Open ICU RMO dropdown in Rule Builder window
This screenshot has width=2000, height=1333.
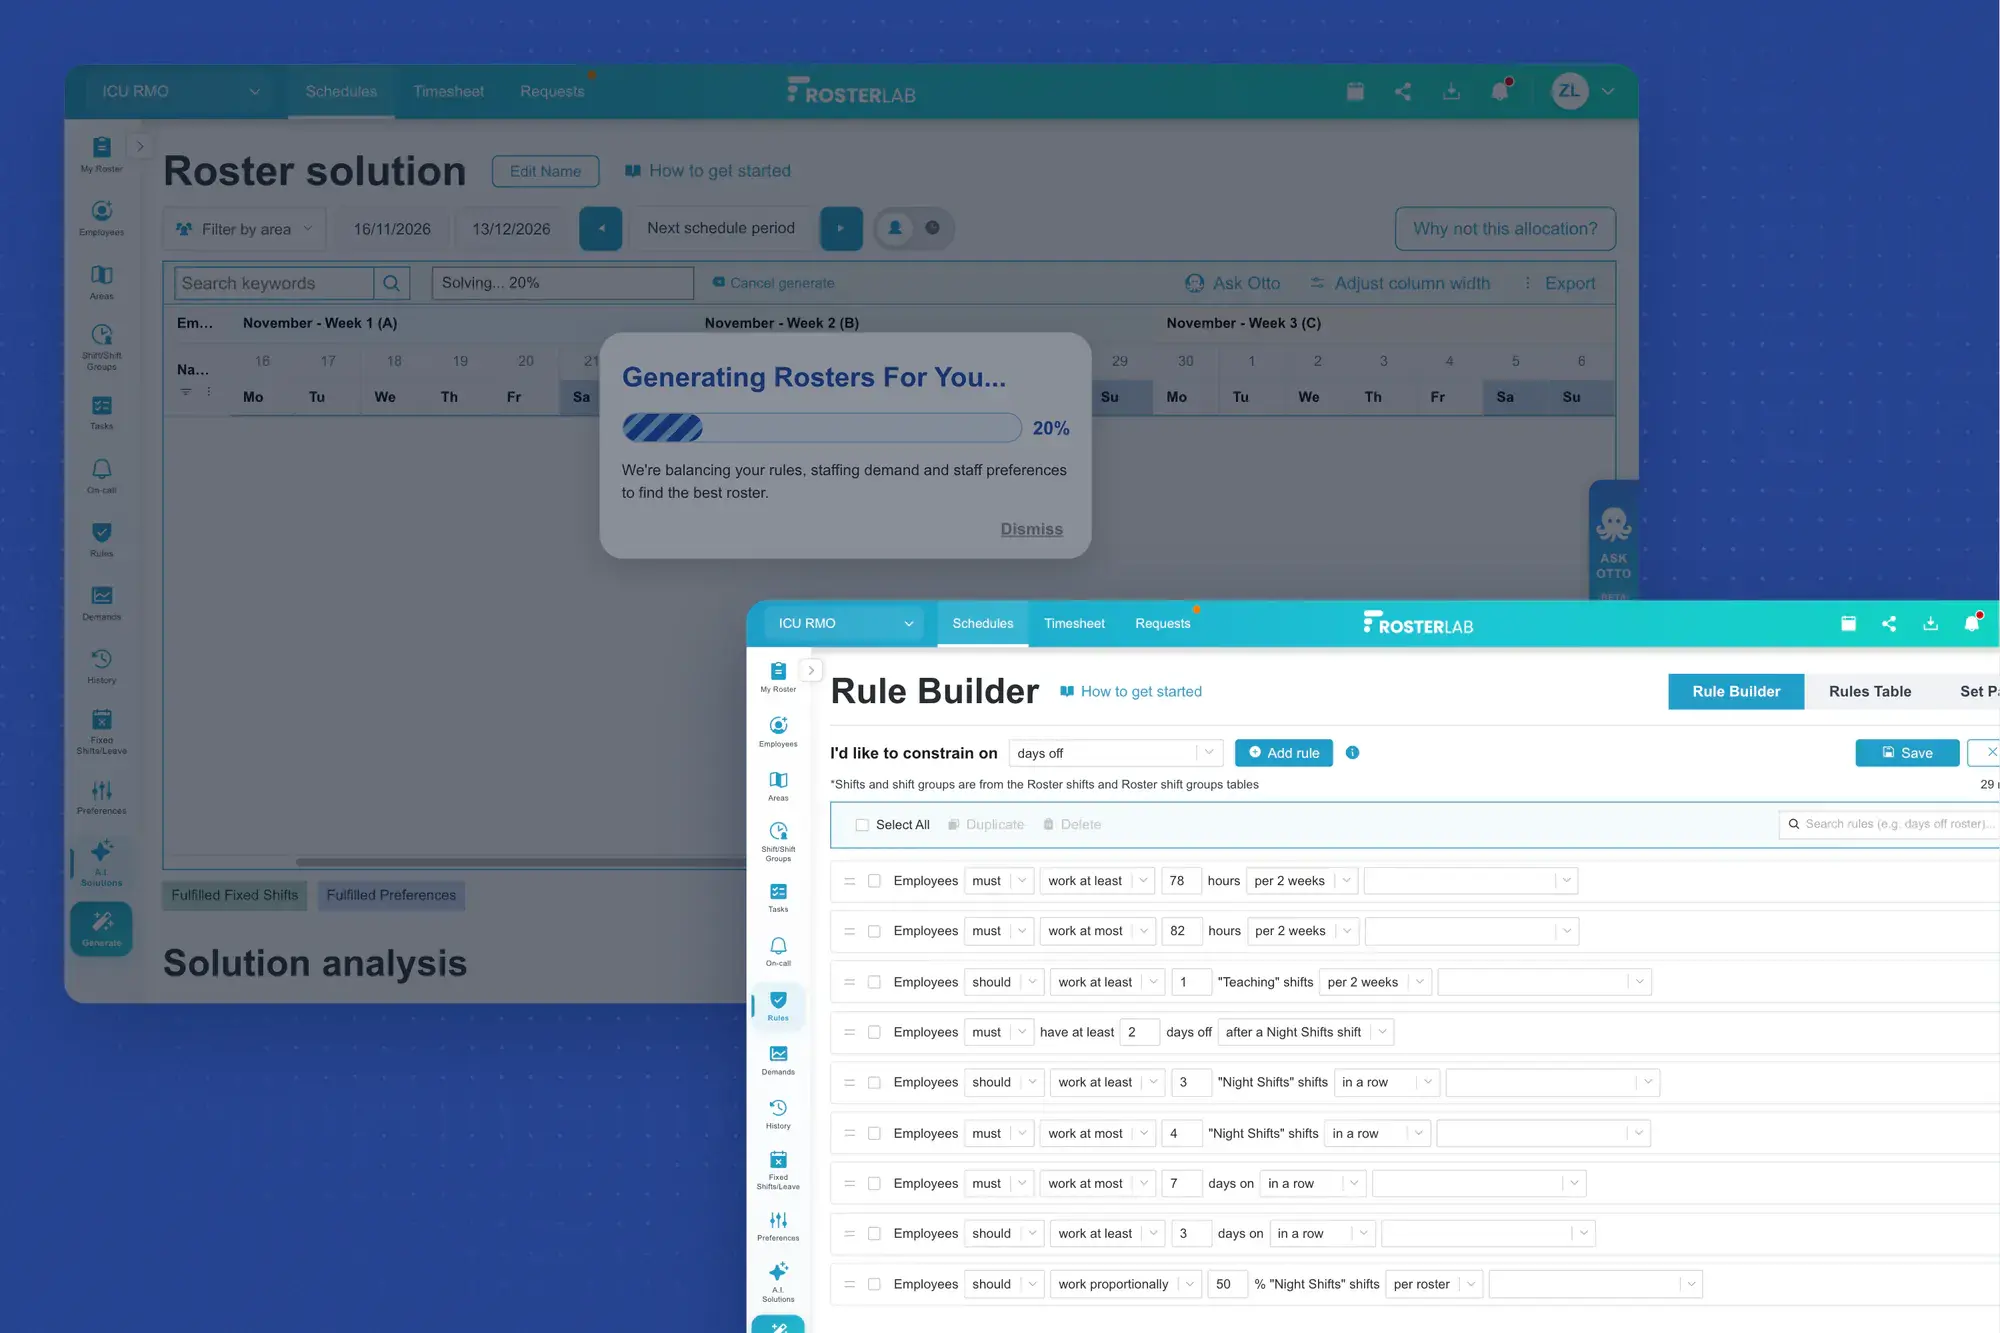click(845, 623)
